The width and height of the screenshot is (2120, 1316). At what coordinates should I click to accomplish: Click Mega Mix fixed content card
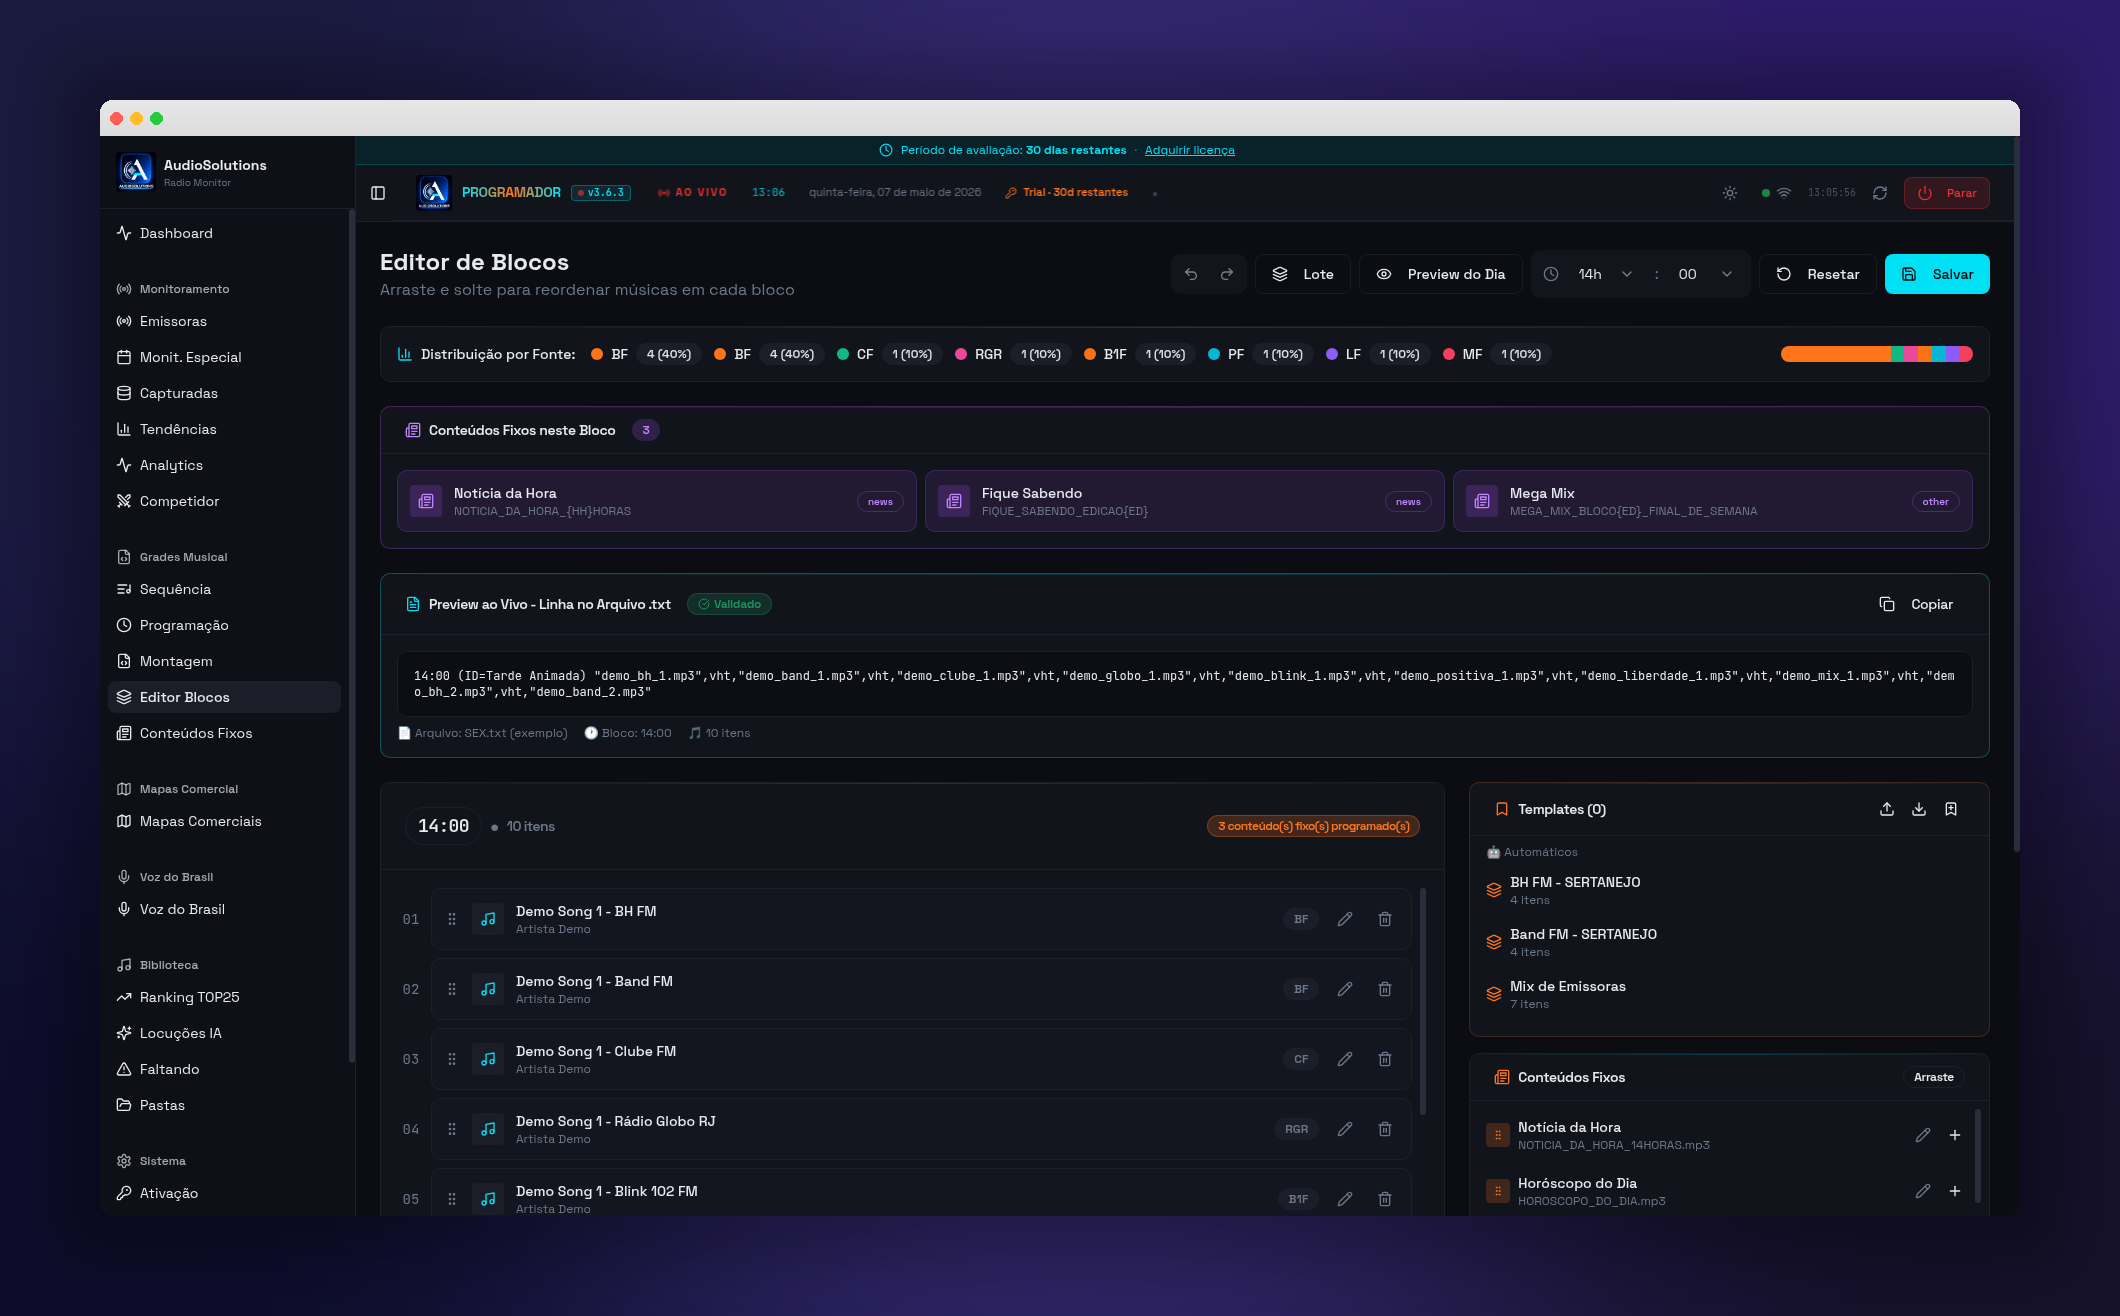[x=1712, y=501]
